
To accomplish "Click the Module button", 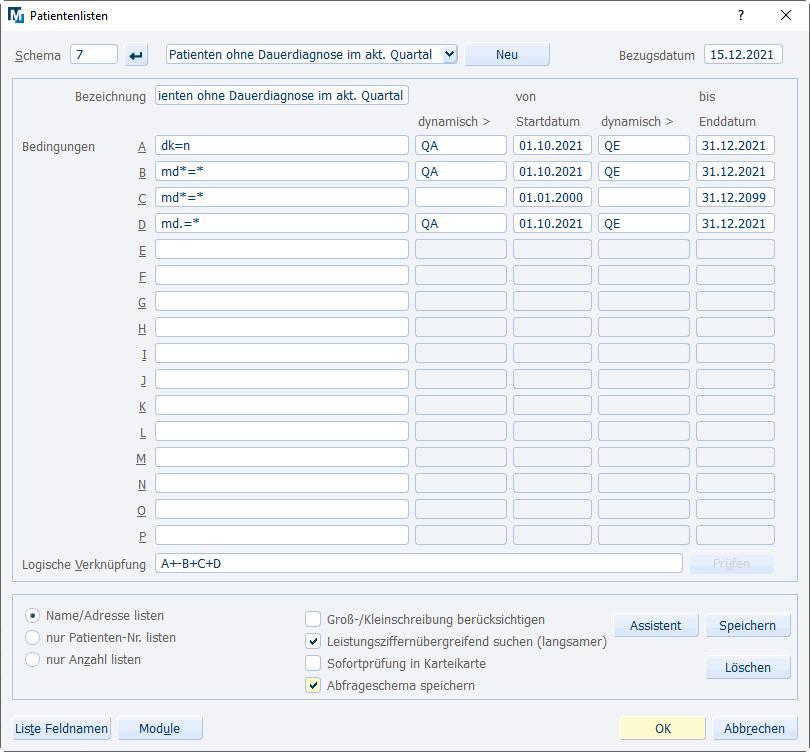I will 160,728.
